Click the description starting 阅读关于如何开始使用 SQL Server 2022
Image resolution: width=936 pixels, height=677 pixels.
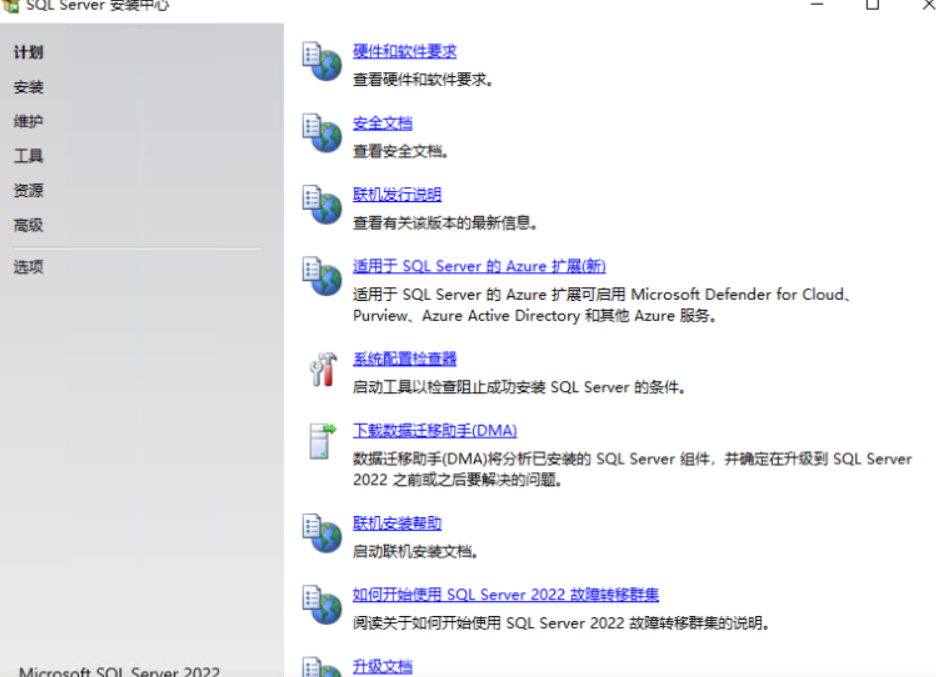click(x=561, y=623)
